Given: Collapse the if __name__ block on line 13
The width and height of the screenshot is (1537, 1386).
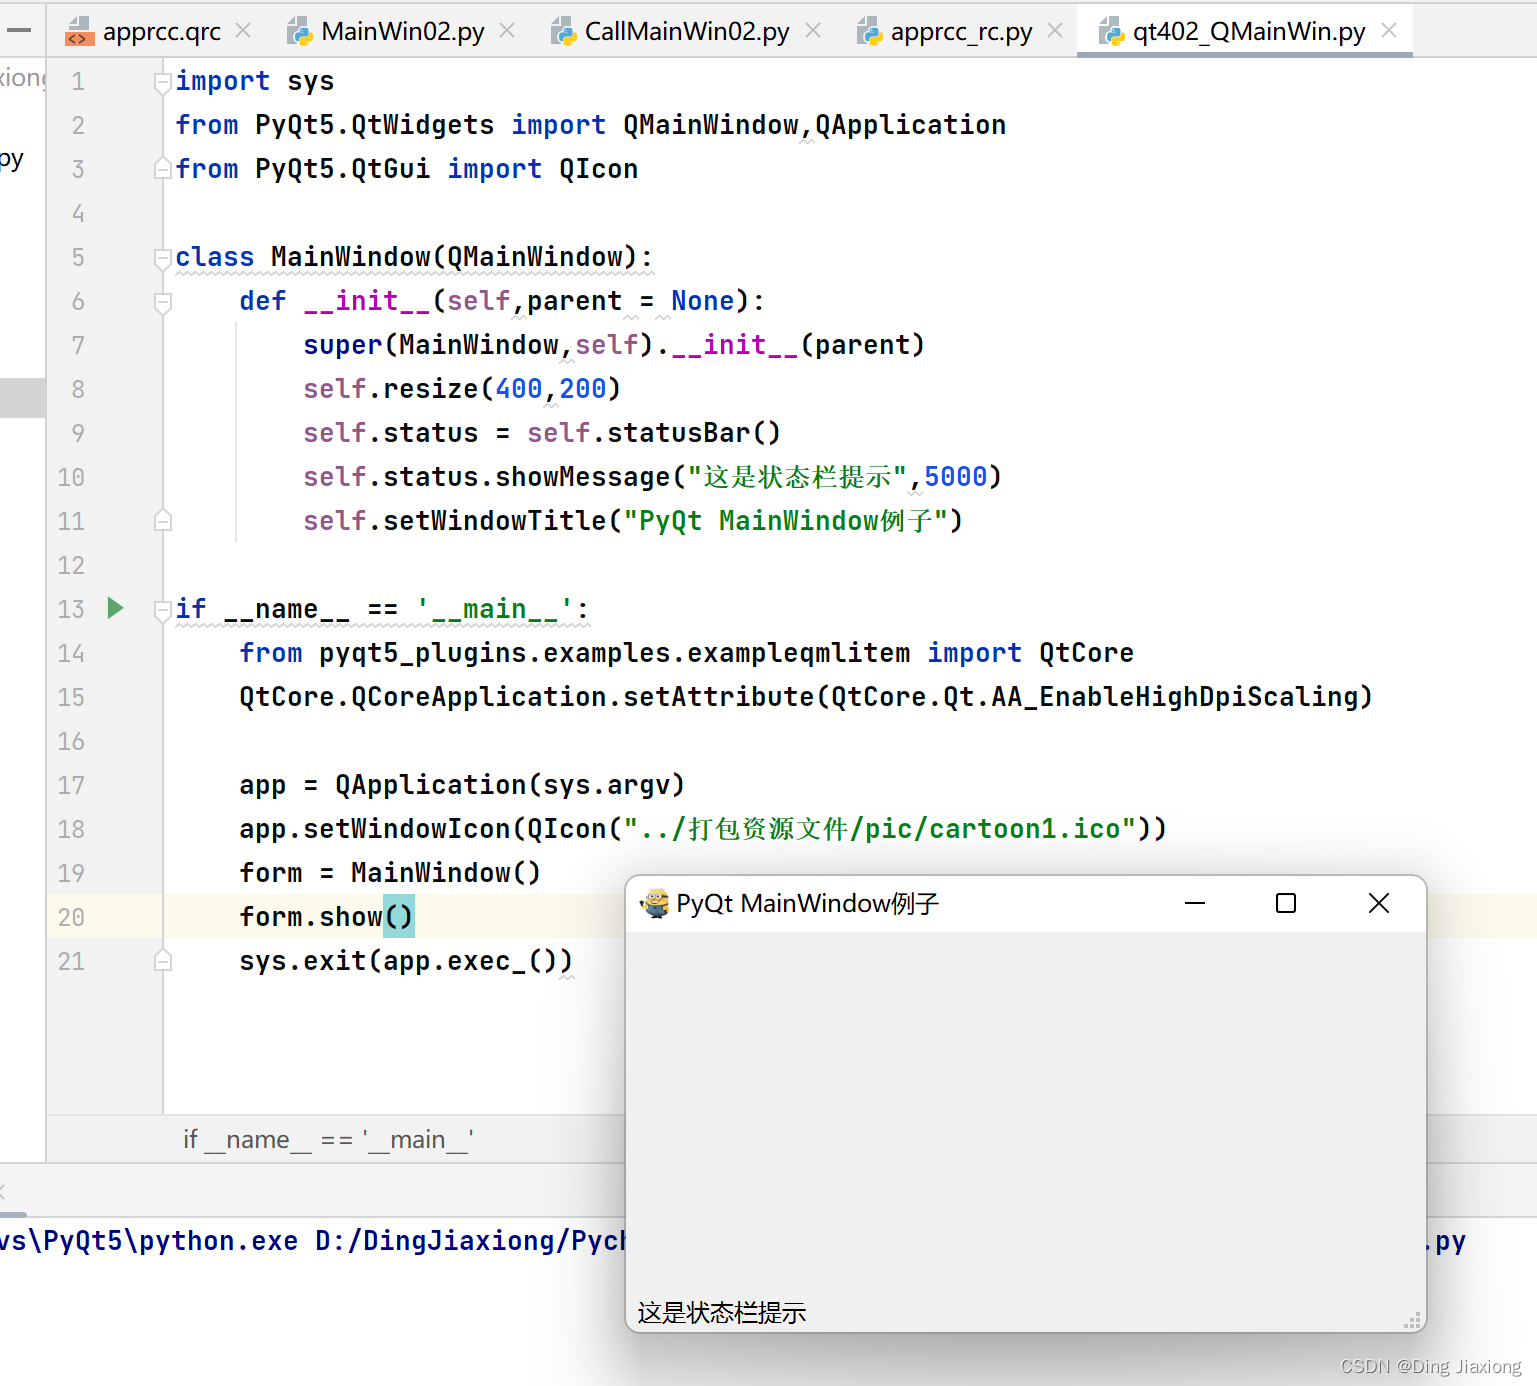Looking at the screenshot, I should pos(163,610).
